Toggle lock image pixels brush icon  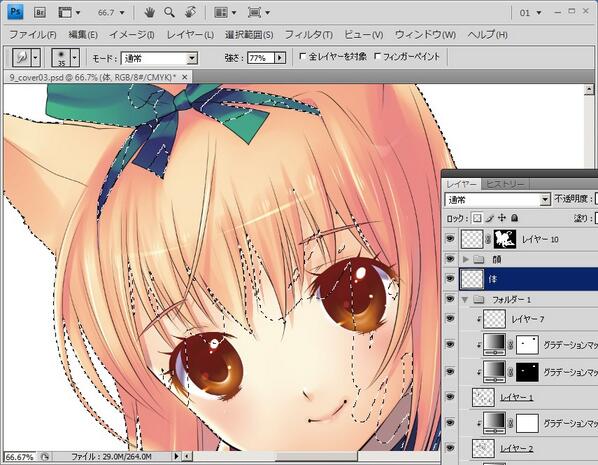coord(490,219)
